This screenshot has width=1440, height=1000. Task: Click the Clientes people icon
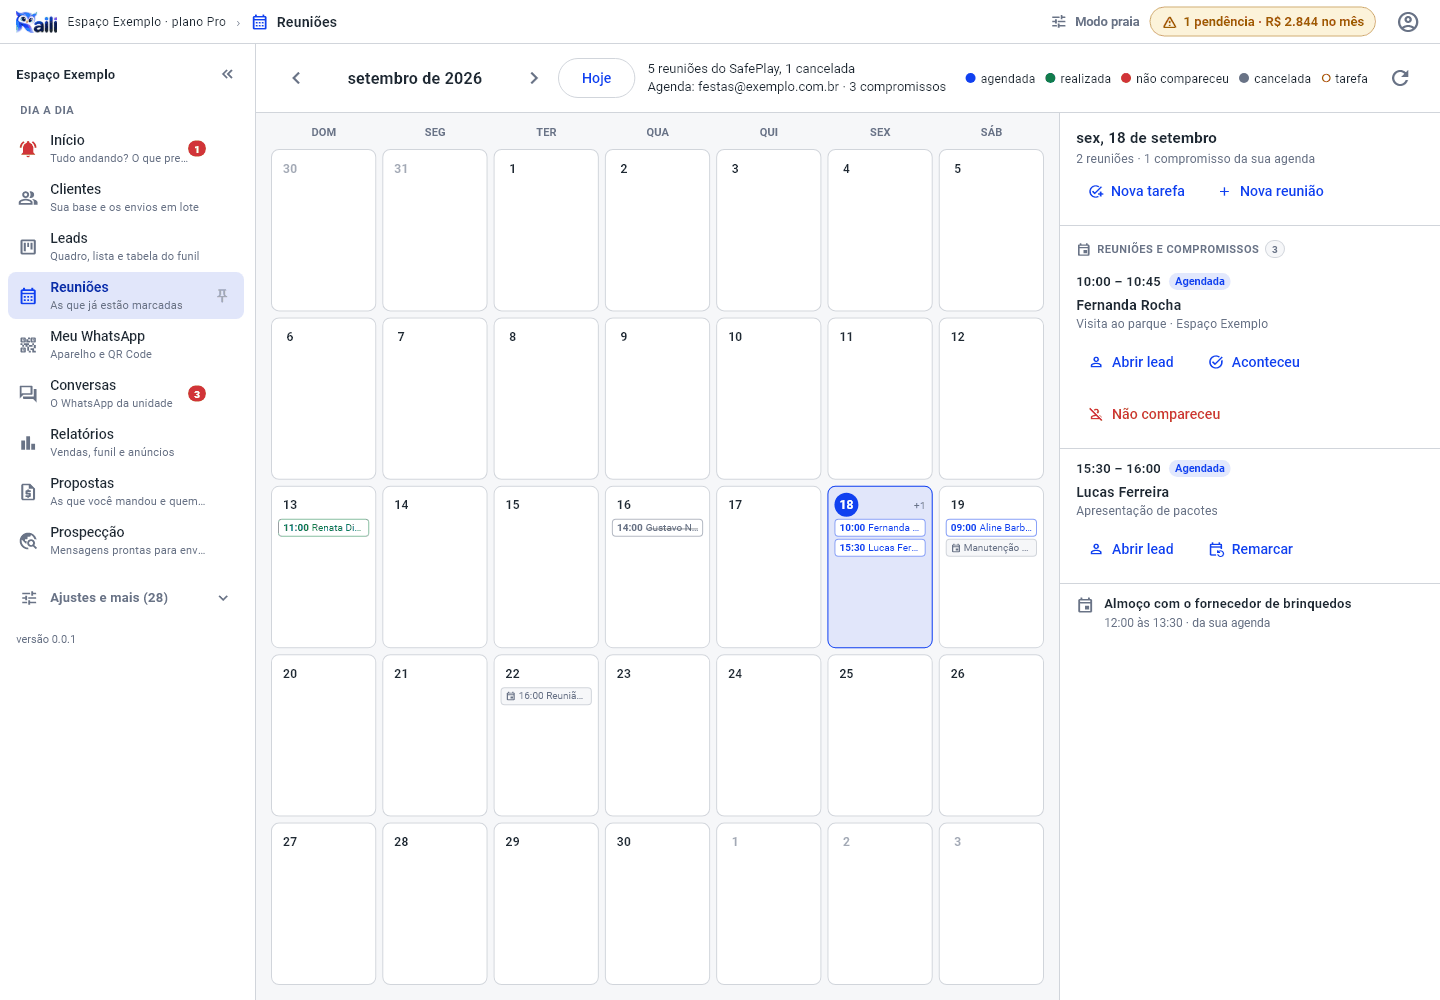[28, 198]
